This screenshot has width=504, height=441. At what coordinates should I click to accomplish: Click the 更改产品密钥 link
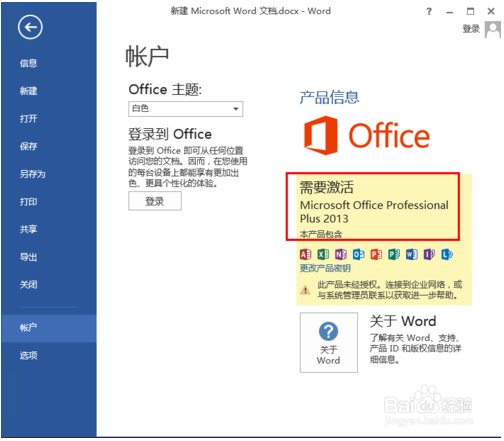click(325, 268)
